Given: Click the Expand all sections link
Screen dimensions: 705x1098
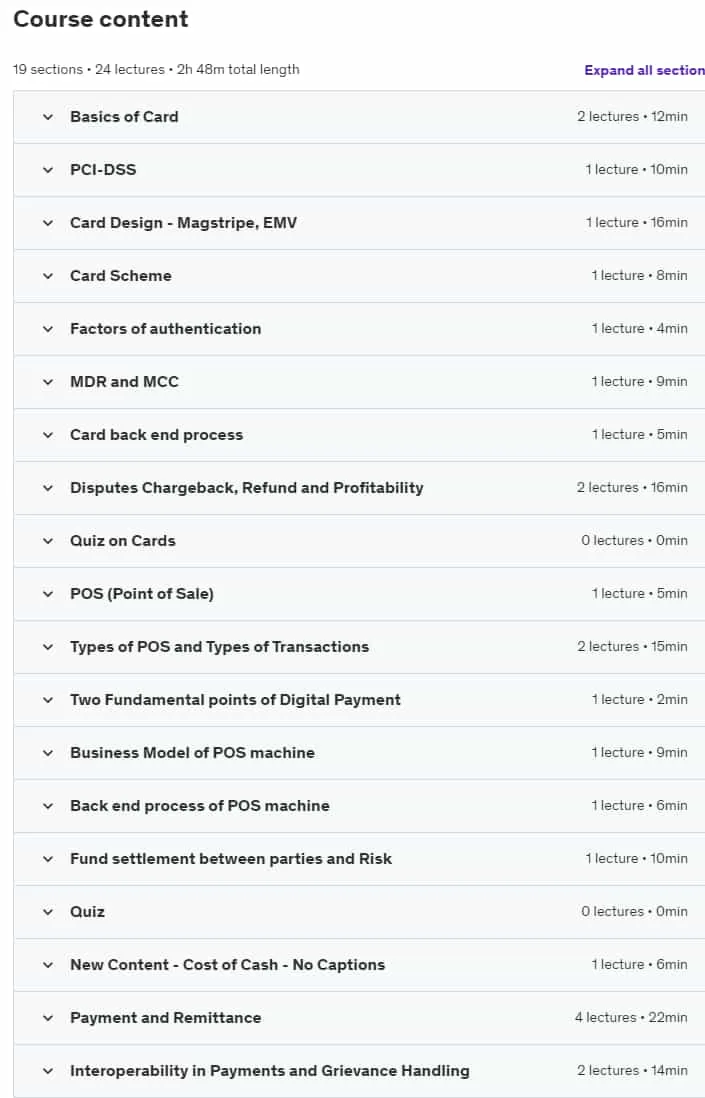Looking at the screenshot, I should pyautogui.click(x=644, y=70).
